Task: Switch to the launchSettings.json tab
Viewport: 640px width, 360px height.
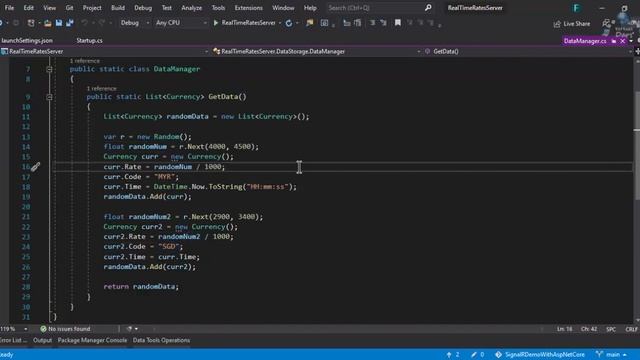Action: coord(27,40)
